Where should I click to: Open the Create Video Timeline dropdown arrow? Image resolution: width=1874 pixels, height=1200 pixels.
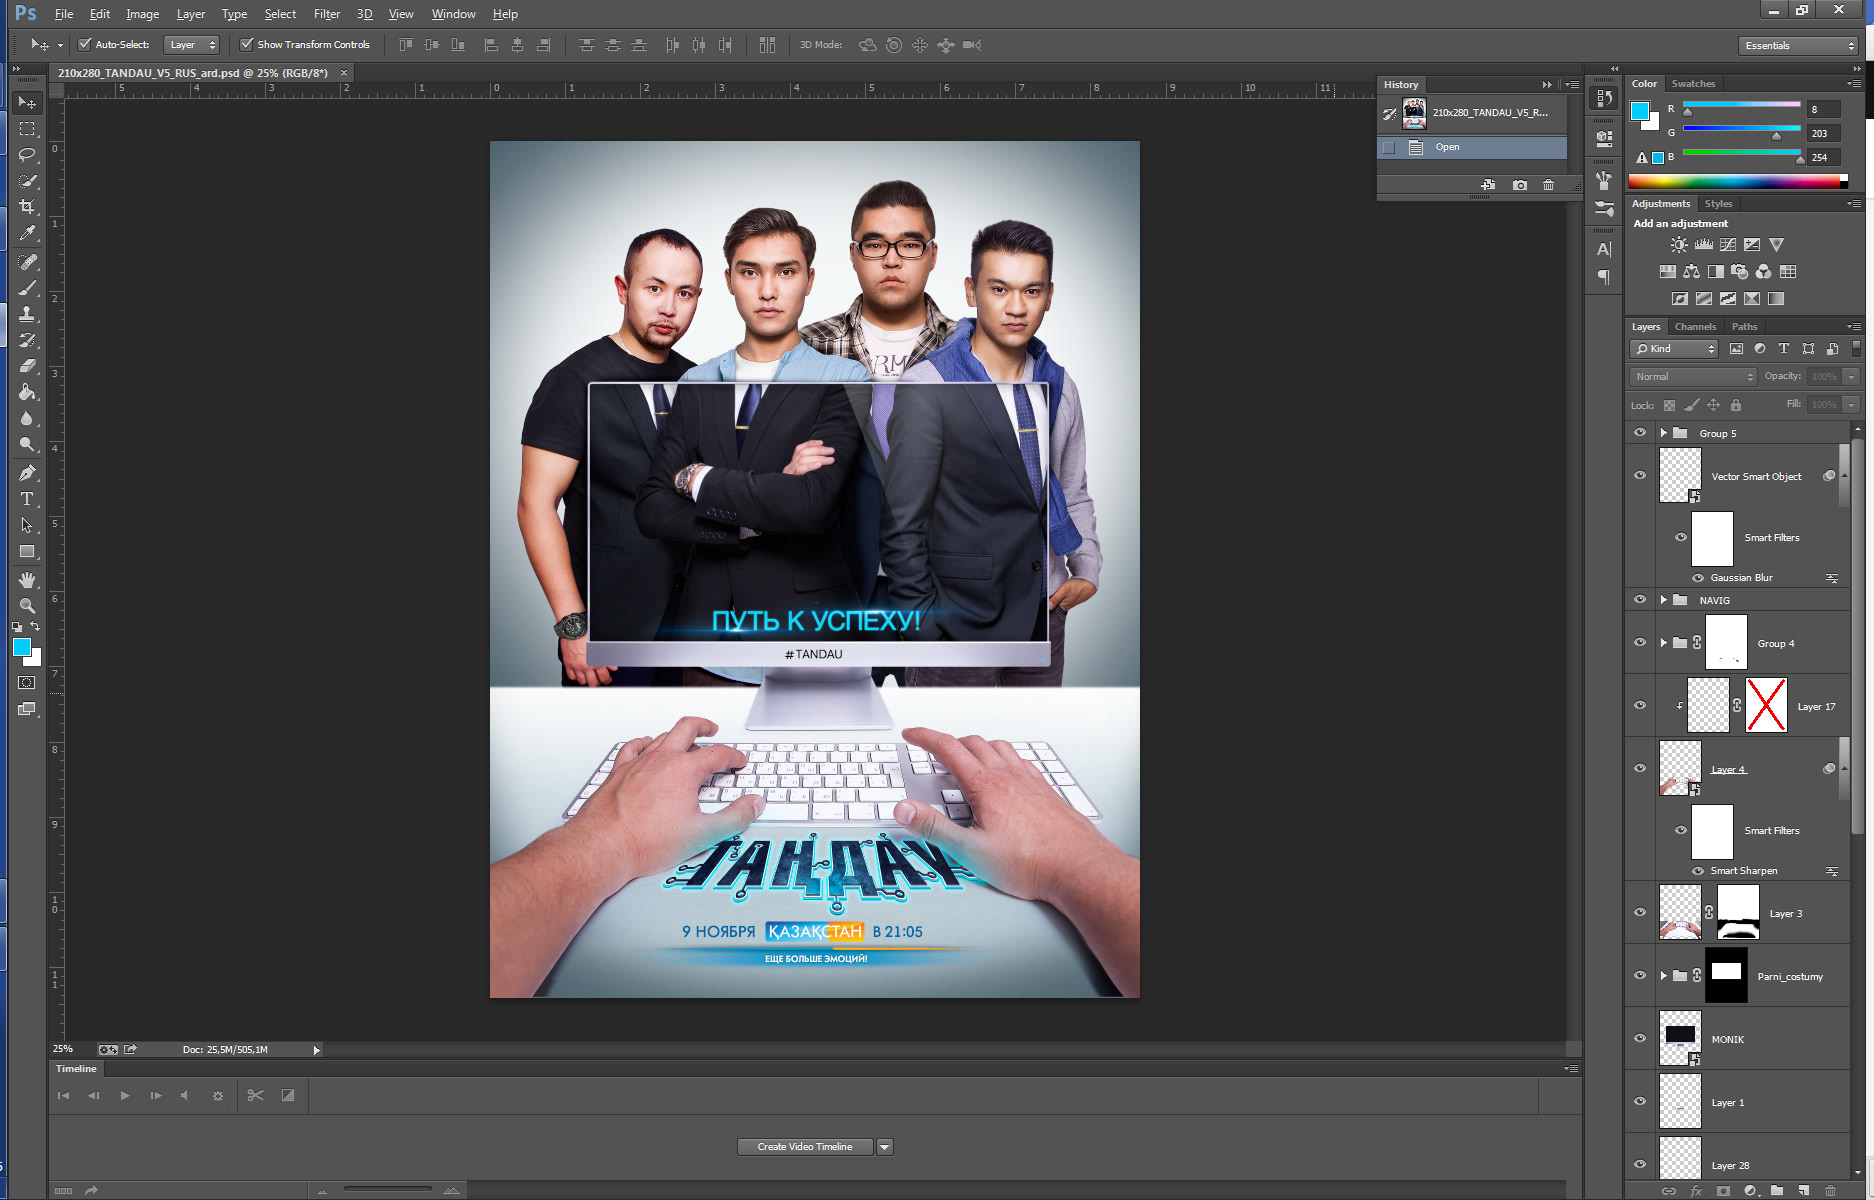tap(885, 1147)
